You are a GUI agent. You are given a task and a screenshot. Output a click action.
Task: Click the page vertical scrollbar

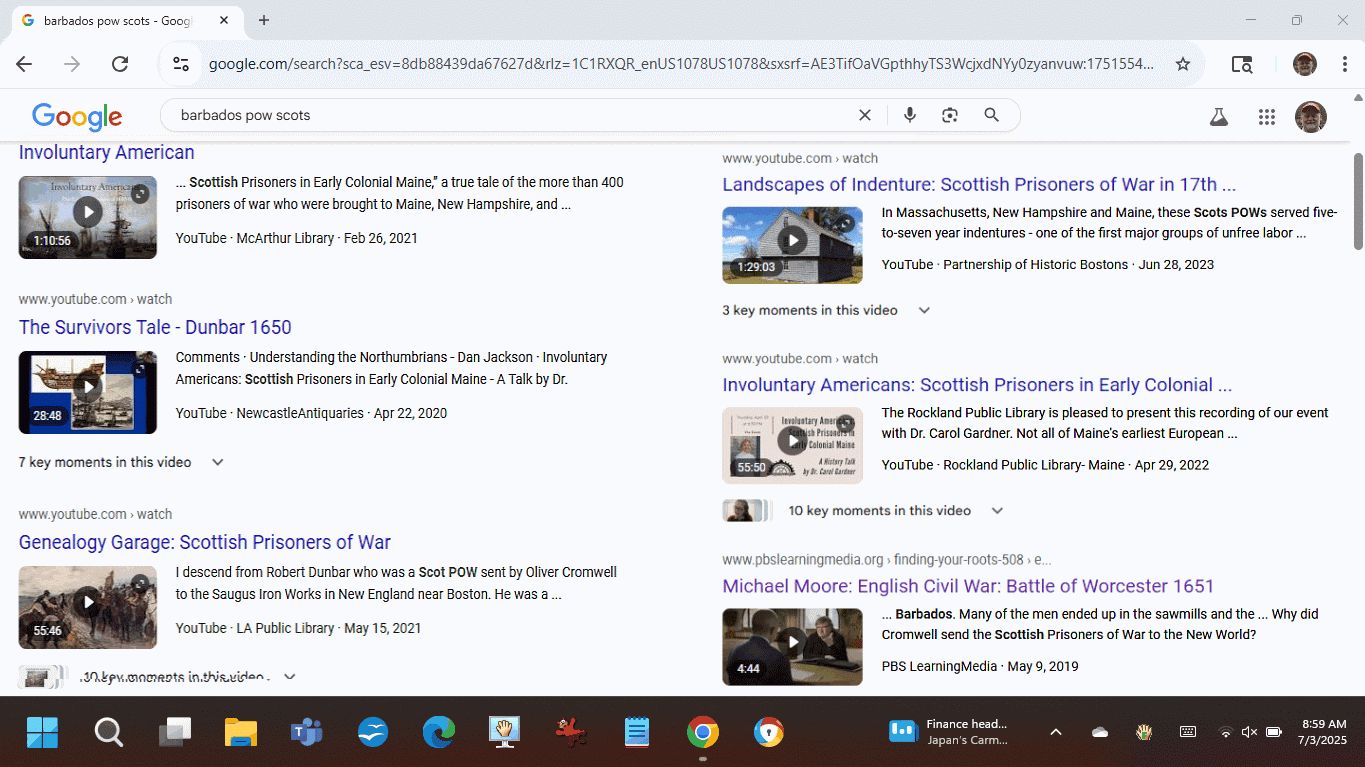[1357, 200]
